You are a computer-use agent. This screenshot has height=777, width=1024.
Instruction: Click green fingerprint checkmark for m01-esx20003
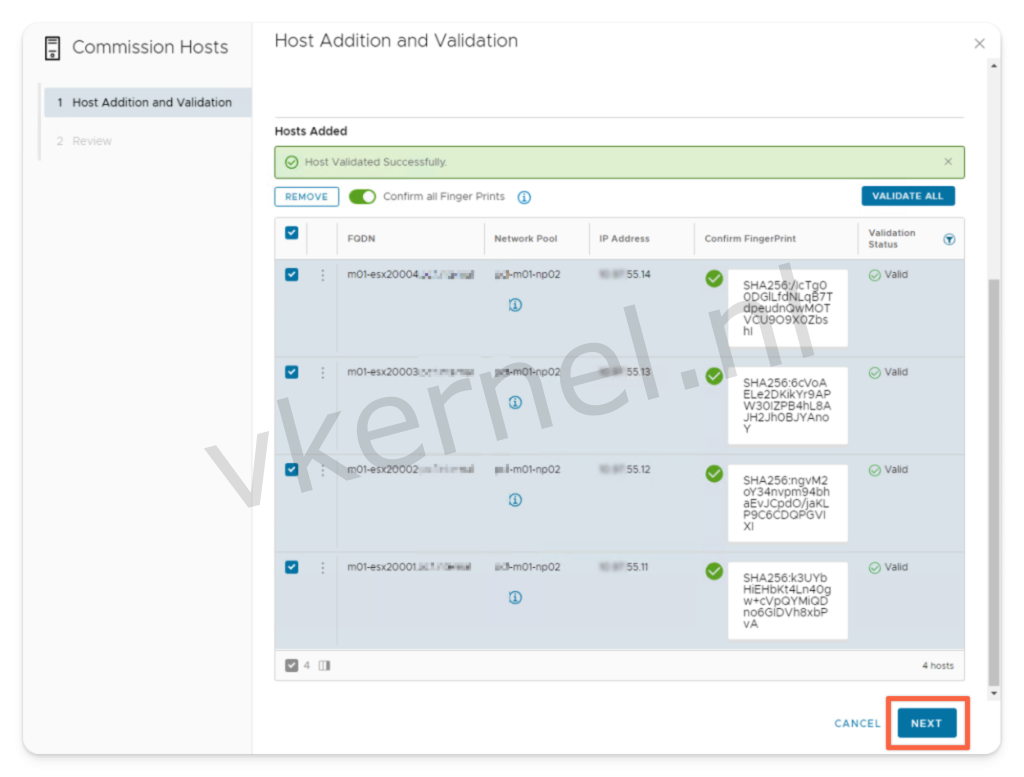714,376
